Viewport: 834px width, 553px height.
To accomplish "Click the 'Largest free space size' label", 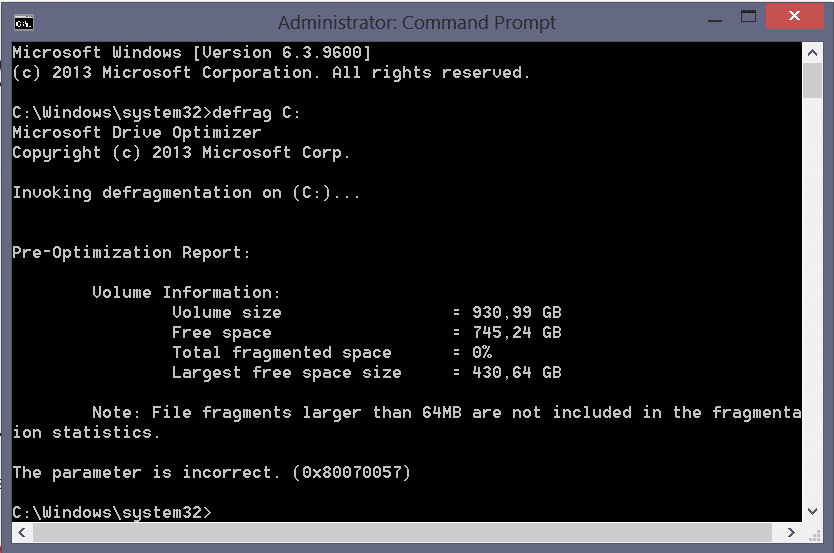I will coord(286,373).
